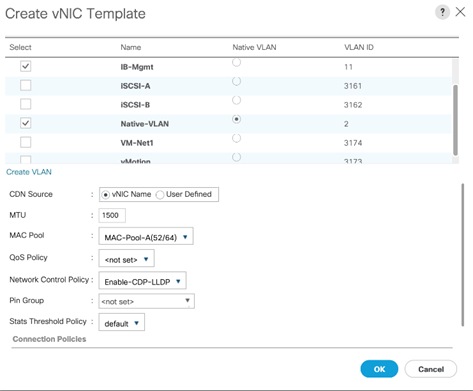Select vNIC Name as CDN Source
473x391 pixels.
click(x=106, y=195)
